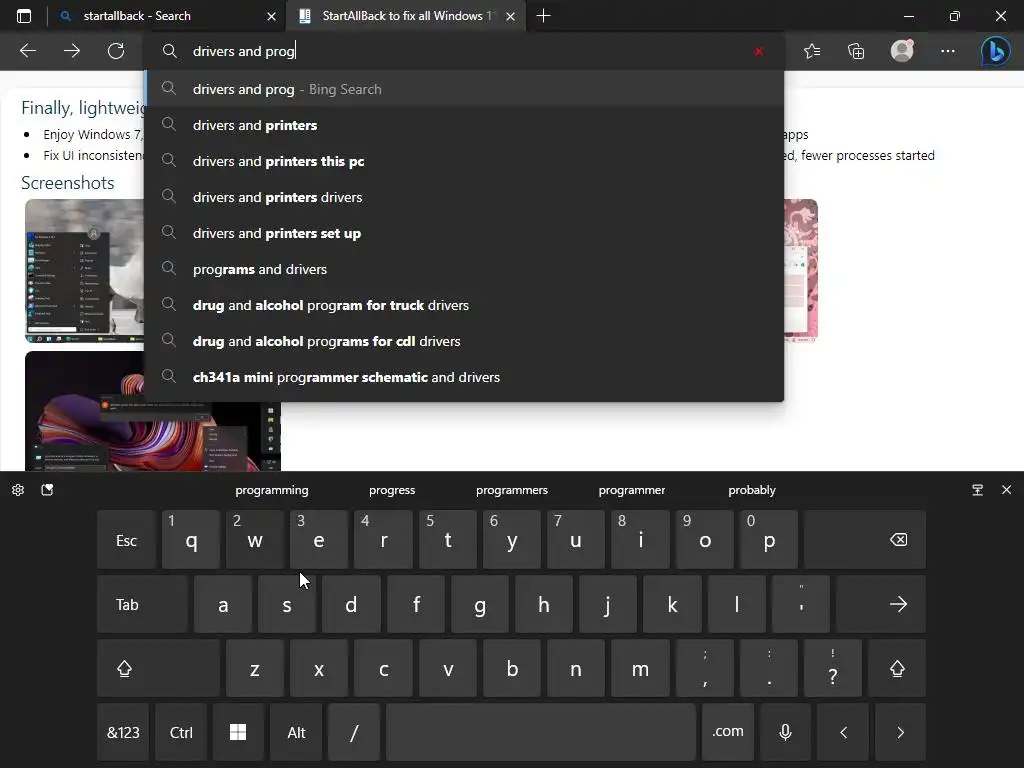This screenshot has height=768, width=1024.
Task: Open the keyboard clipboard/emoji panel icon
Action: [x=47, y=490]
